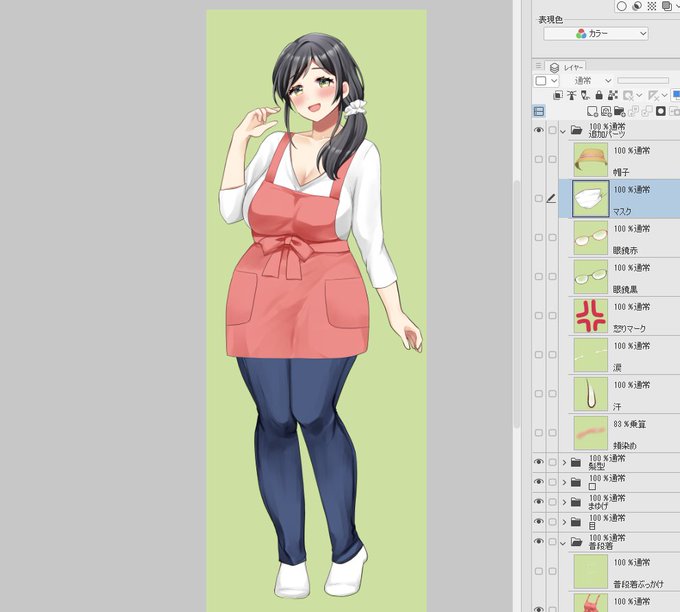
Task: Hide the 目 folder
Action: click(539, 521)
